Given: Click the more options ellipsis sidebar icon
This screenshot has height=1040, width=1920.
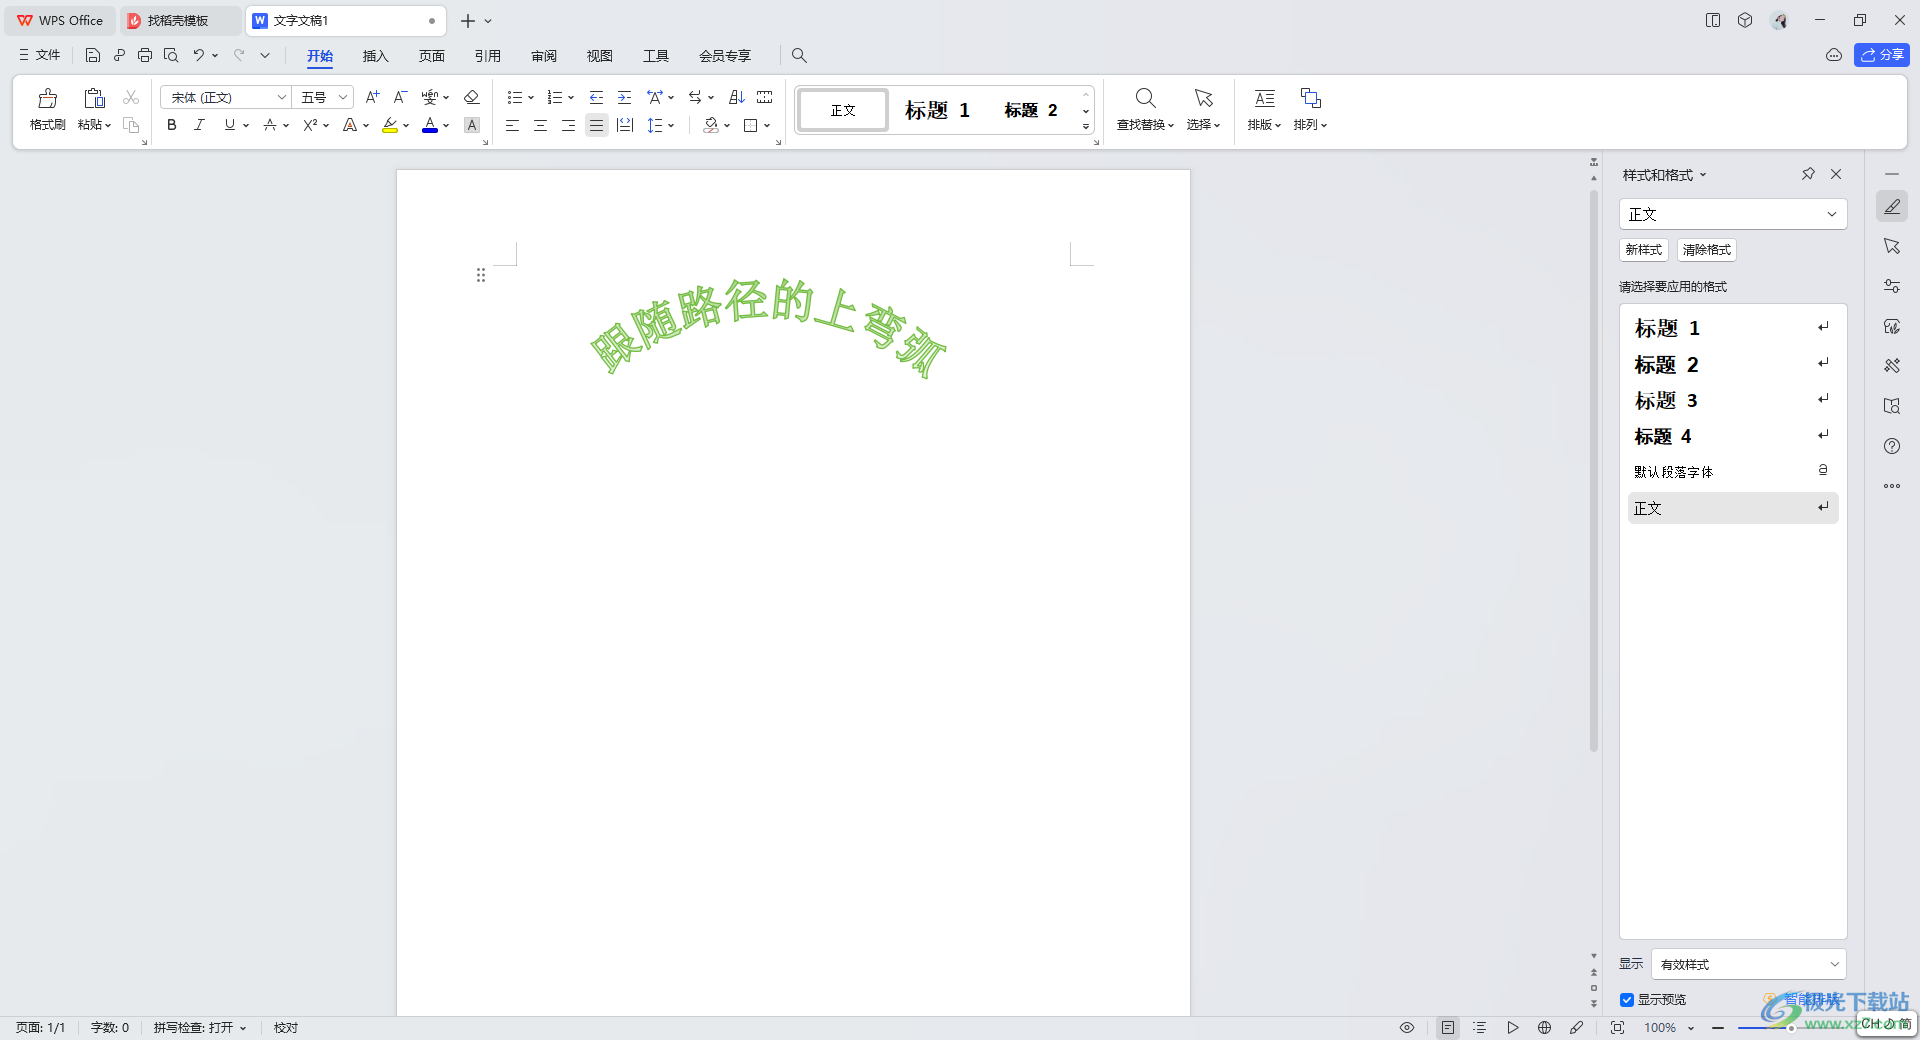Looking at the screenshot, I should pos(1892,486).
